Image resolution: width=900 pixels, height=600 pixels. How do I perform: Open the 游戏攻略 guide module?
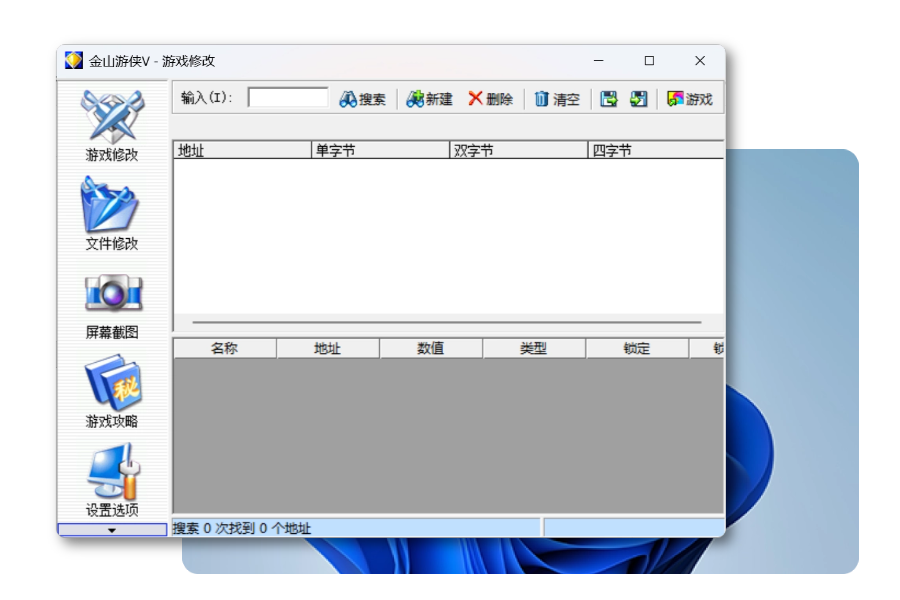pyautogui.click(x=112, y=392)
